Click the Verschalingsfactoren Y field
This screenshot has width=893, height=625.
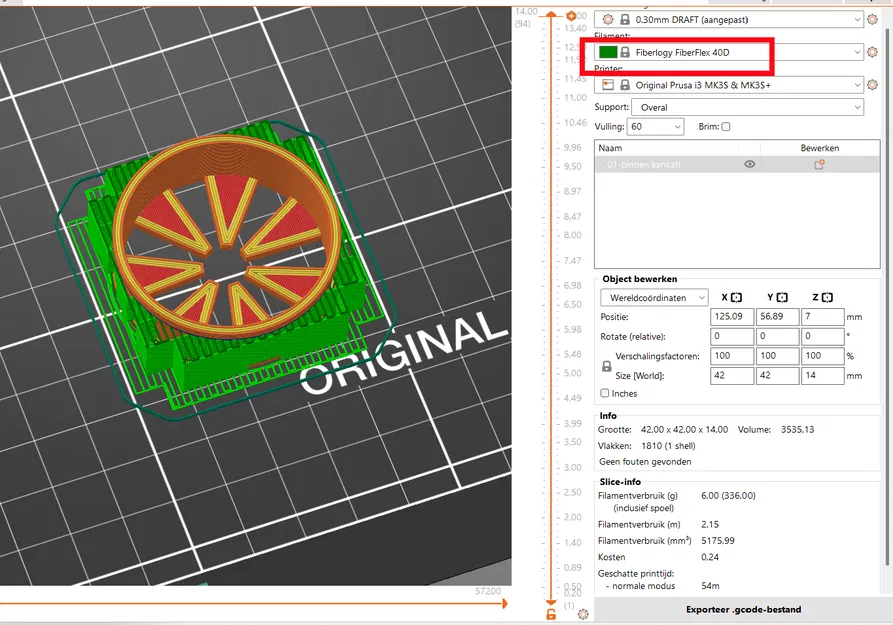pyautogui.click(x=777, y=356)
